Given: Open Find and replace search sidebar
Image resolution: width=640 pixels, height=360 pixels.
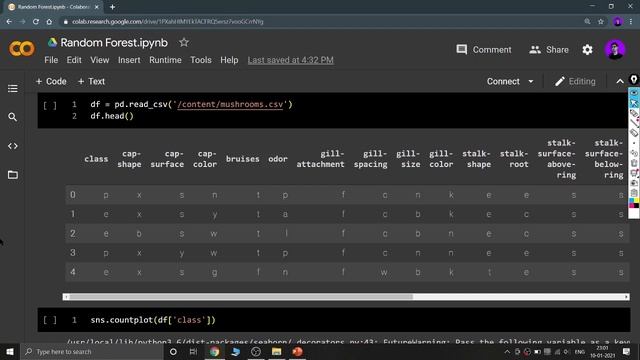Looking at the screenshot, I should (x=13, y=117).
